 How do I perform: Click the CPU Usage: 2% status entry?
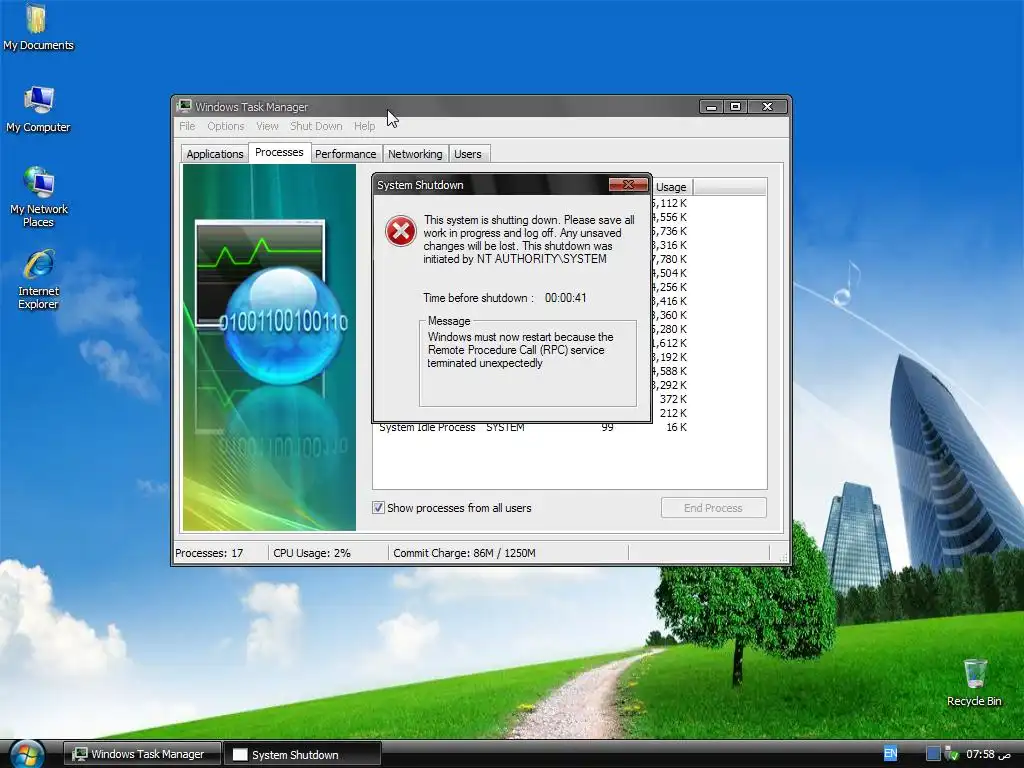click(x=312, y=553)
